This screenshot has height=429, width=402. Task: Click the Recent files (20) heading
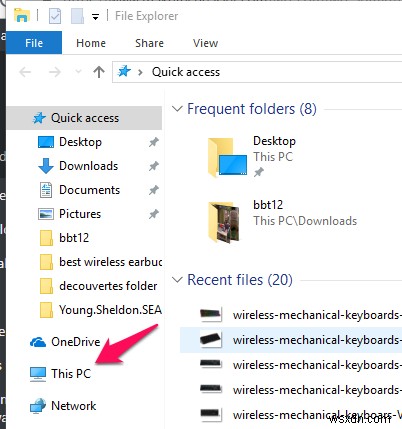coord(240,280)
